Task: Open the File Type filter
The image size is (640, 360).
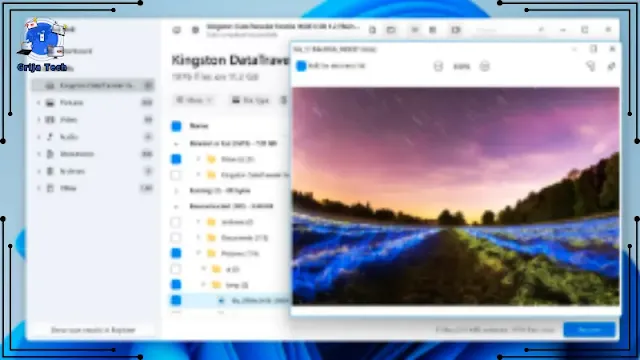Action: (x=250, y=100)
